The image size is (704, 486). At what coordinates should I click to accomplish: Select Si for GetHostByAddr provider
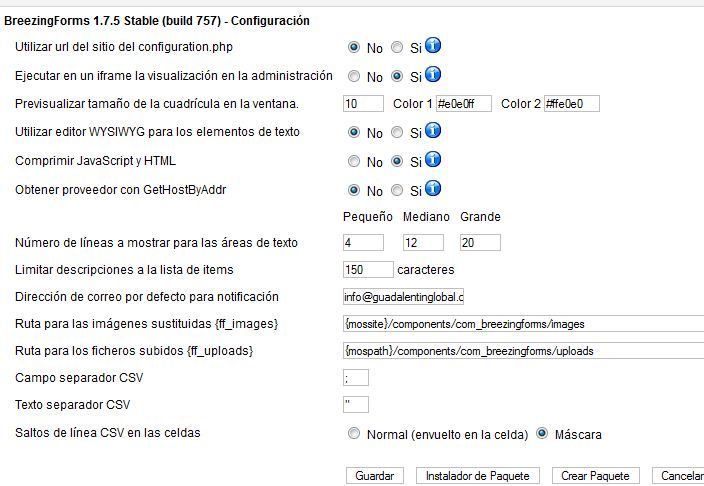click(x=397, y=190)
